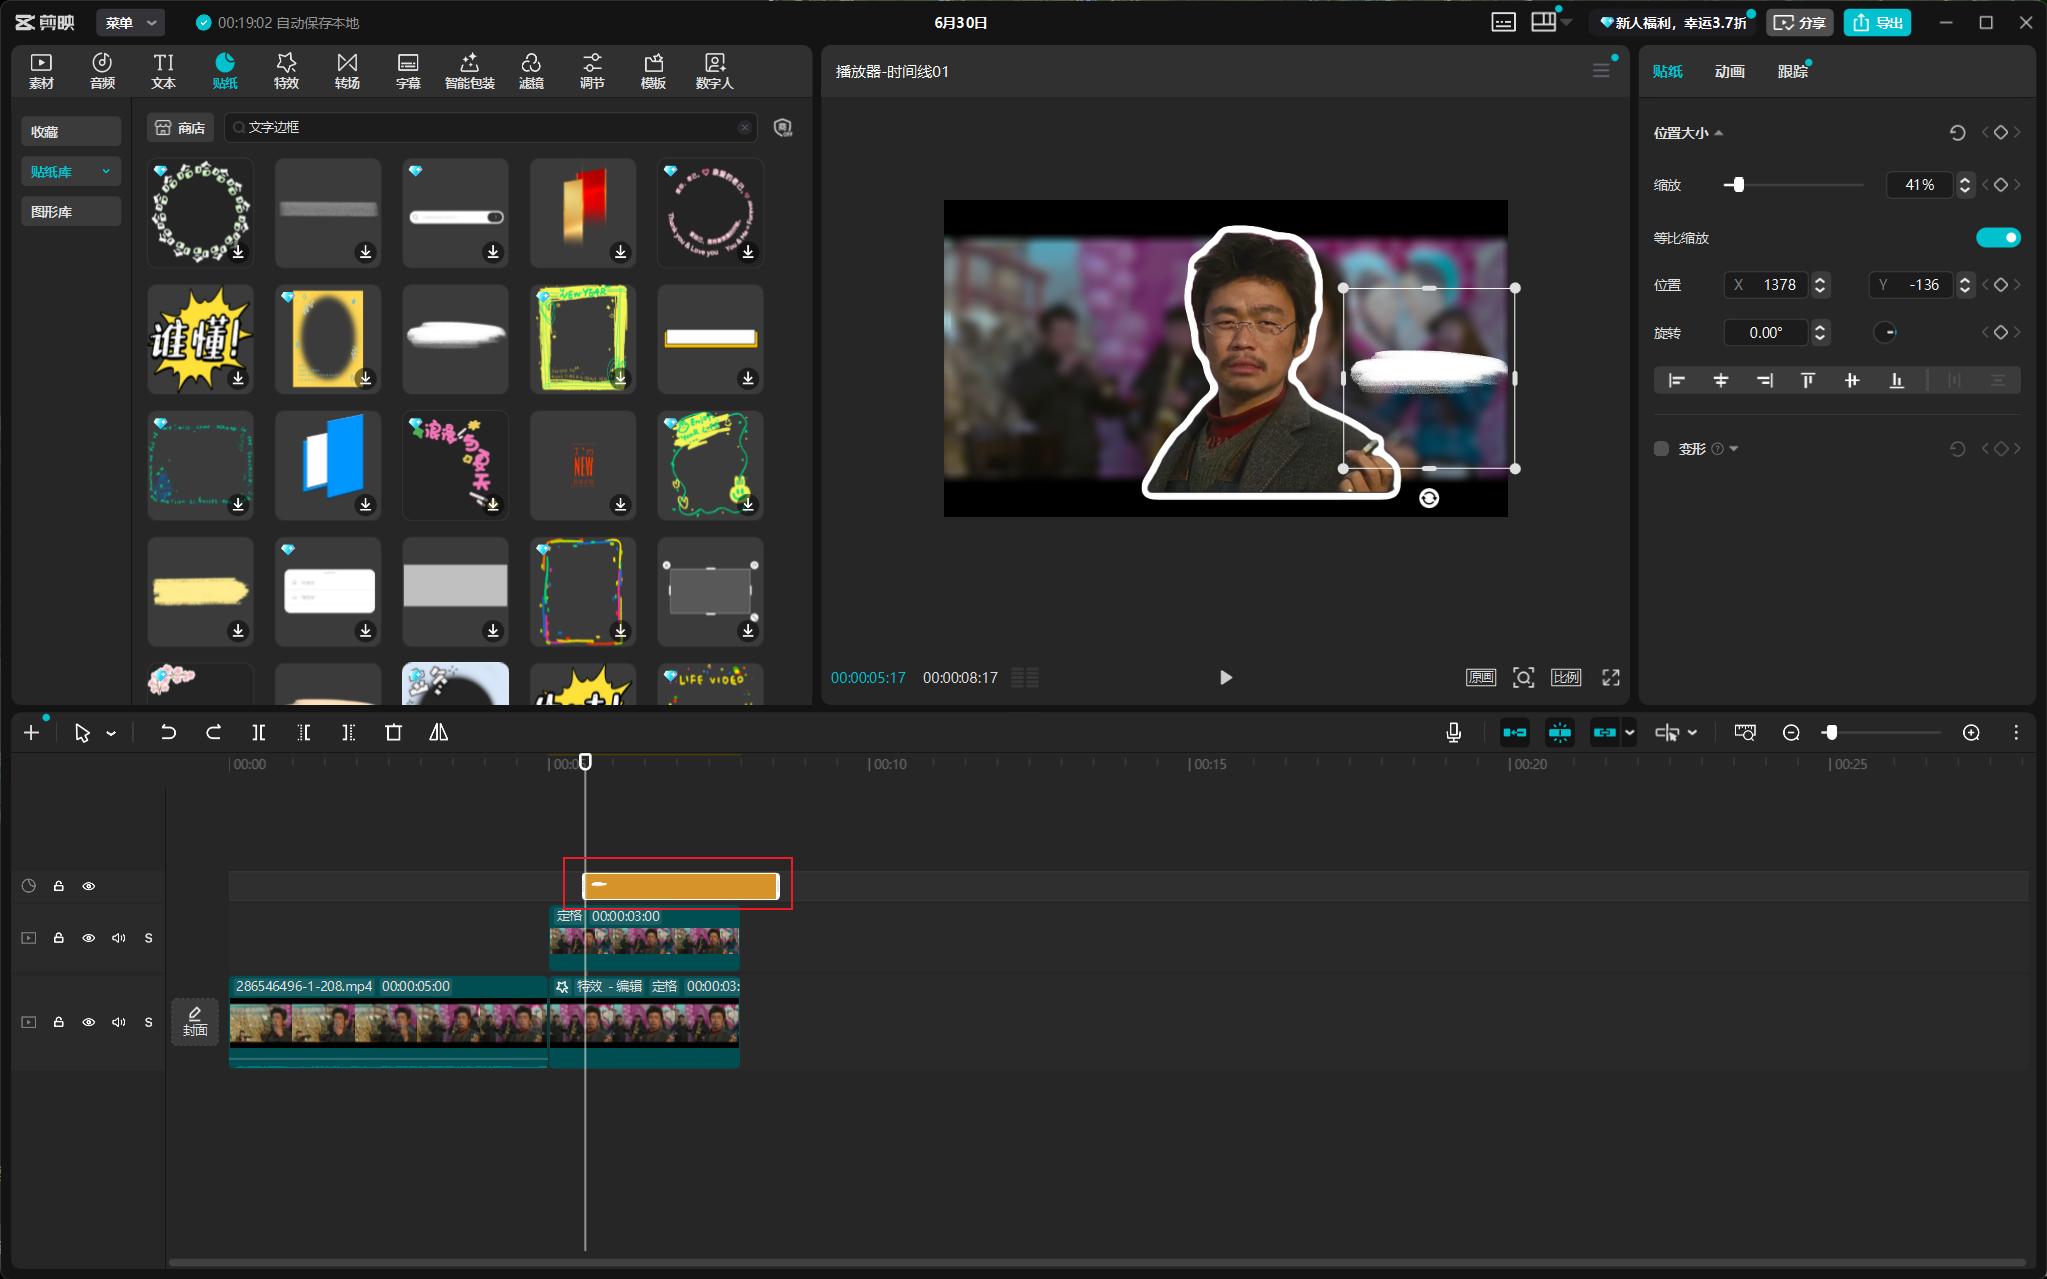Open the 商店 store button
The image size is (2047, 1279).
point(181,128)
